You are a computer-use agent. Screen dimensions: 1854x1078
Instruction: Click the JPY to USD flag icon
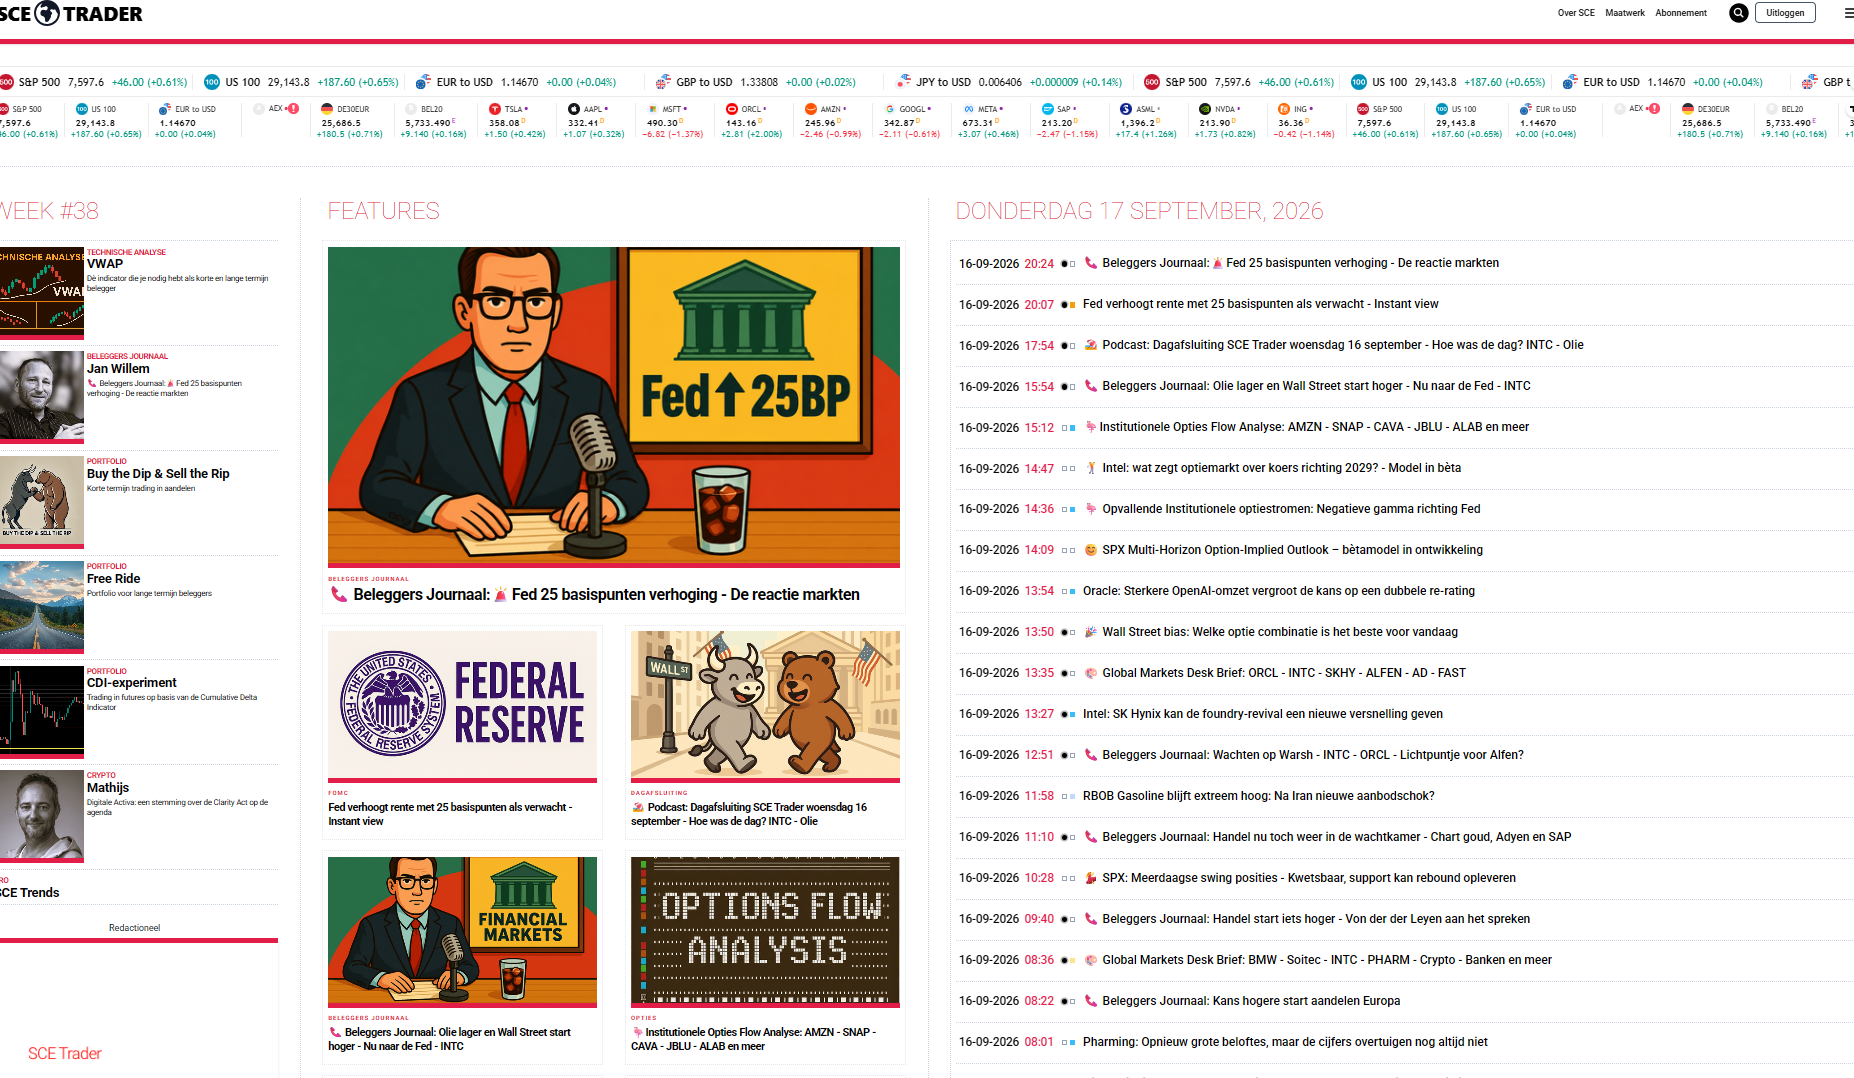[x=904, y=82]
